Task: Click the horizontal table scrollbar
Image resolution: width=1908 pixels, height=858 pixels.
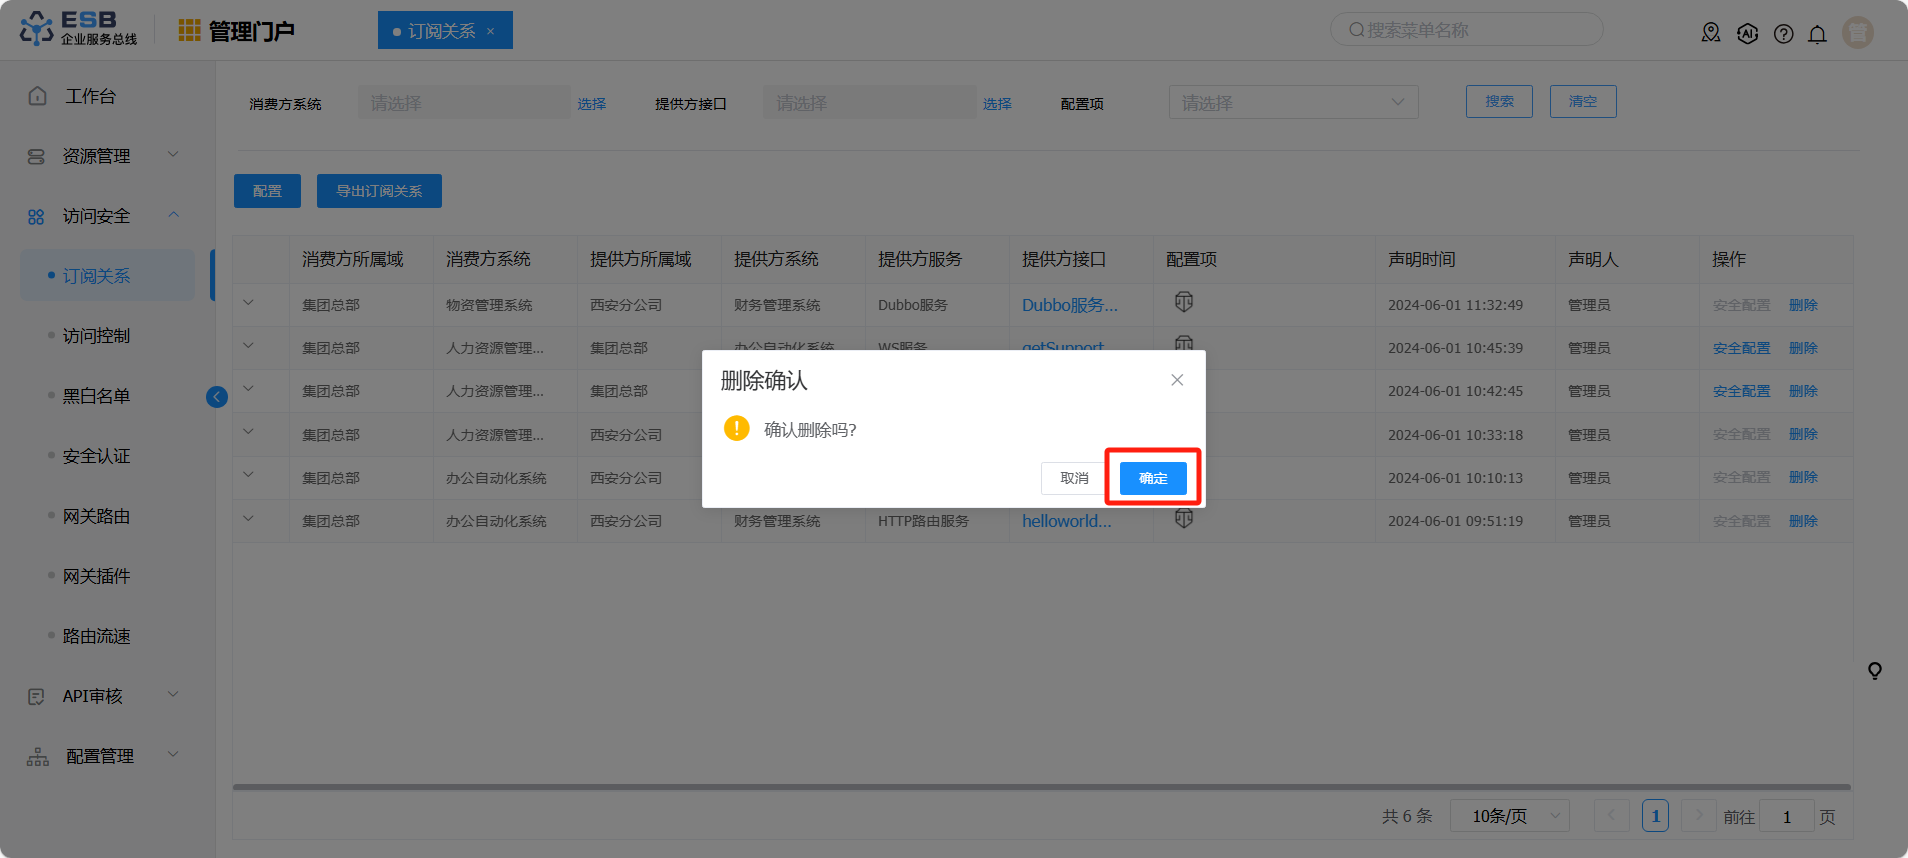Action: (1040, 787)
